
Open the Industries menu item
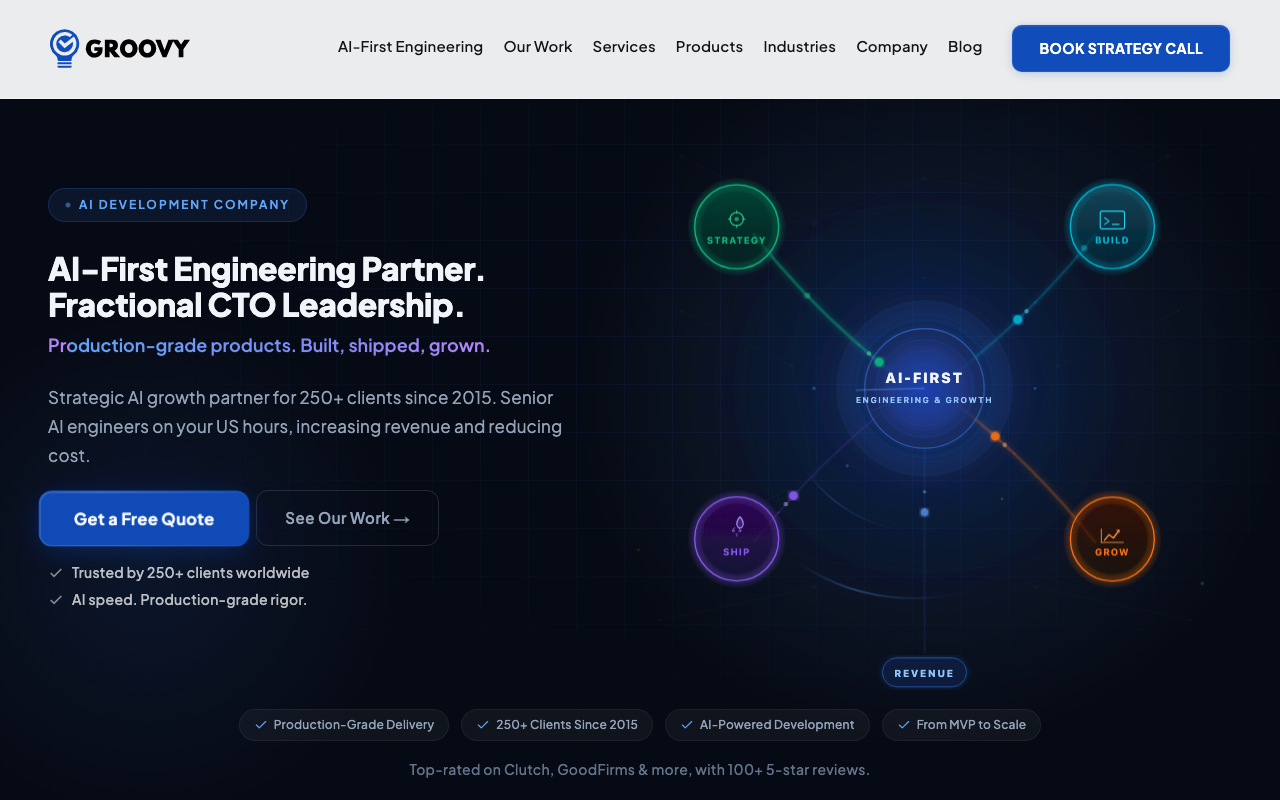799,47
